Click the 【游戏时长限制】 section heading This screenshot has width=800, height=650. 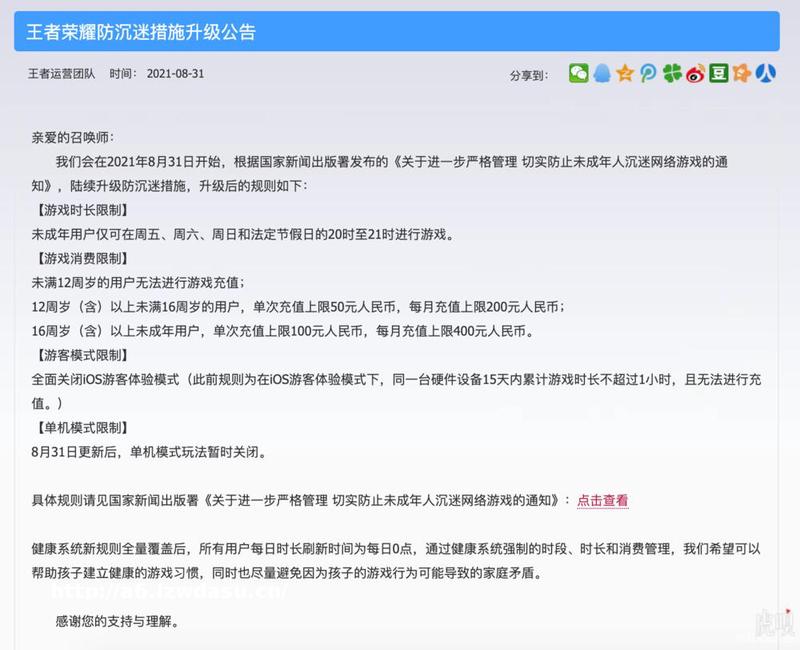82,210
